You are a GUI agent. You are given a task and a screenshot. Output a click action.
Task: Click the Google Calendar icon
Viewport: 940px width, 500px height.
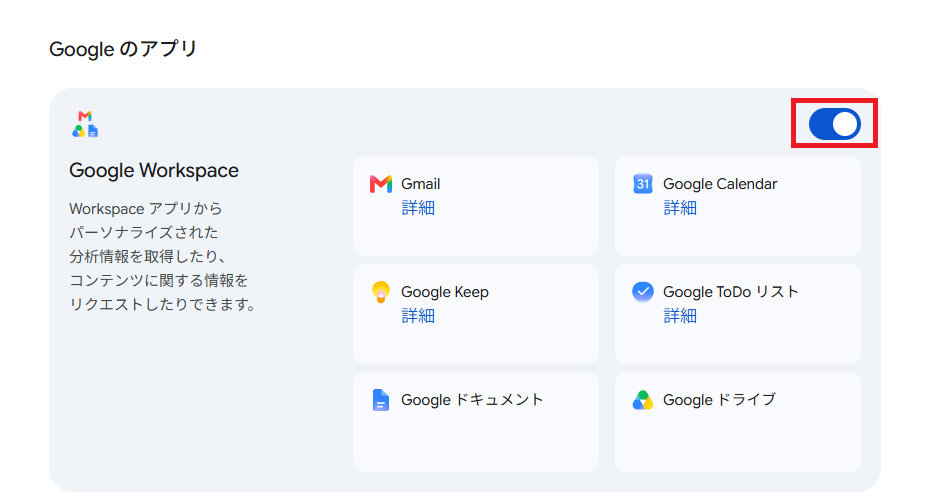point(643,184)
